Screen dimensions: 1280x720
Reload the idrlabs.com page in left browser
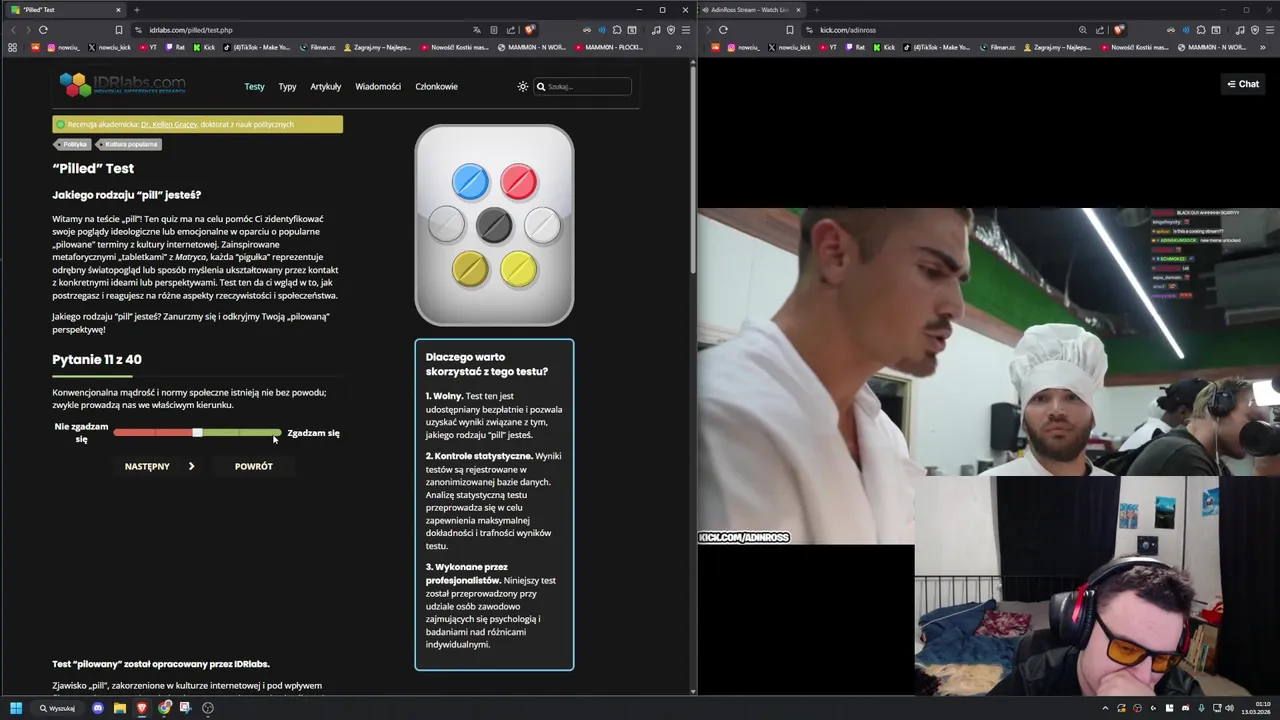[x=43, y=30]
